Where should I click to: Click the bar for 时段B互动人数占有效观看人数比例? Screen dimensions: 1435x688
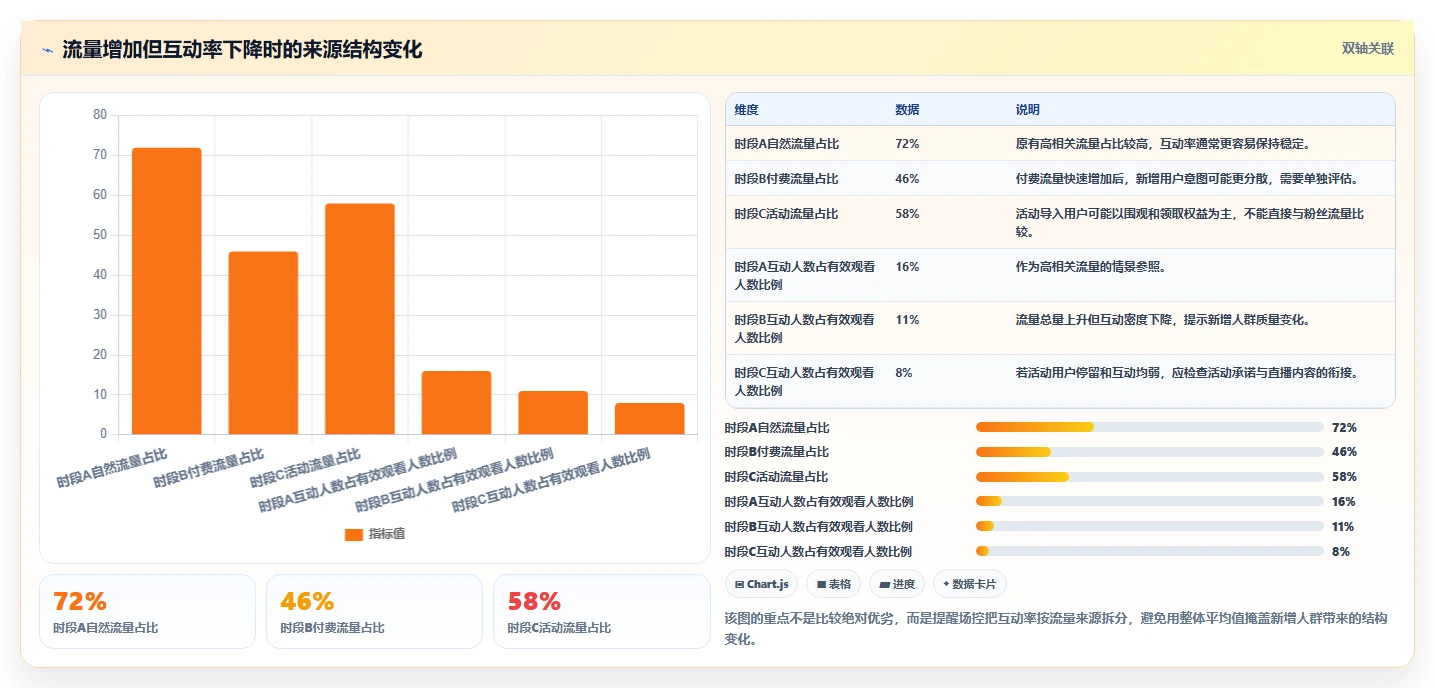[x=553, y=413]
